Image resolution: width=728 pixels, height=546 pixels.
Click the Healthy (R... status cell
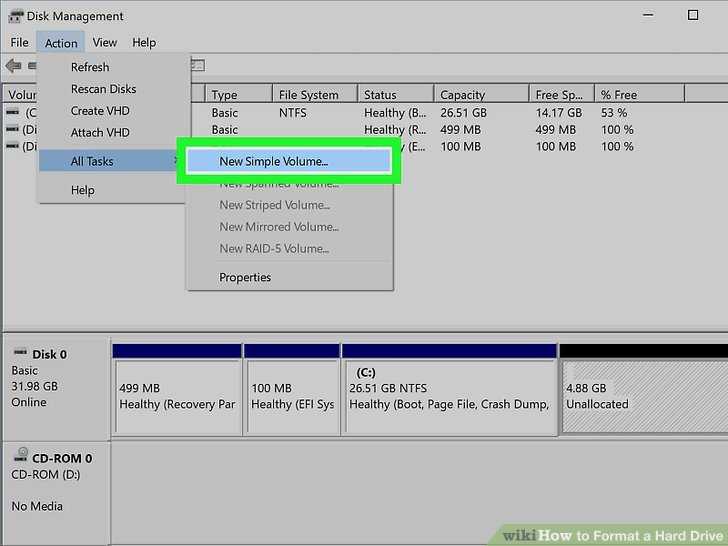click(395, 130)
